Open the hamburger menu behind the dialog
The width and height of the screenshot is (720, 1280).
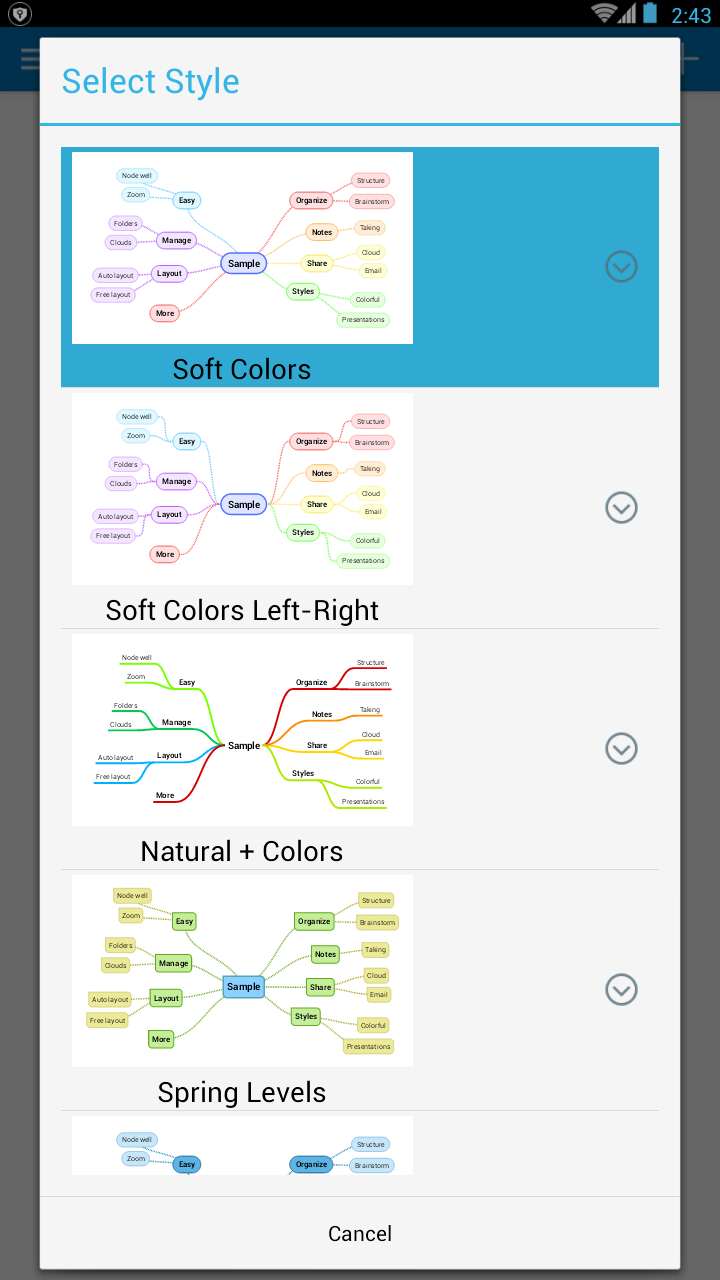tap(30, 59)
